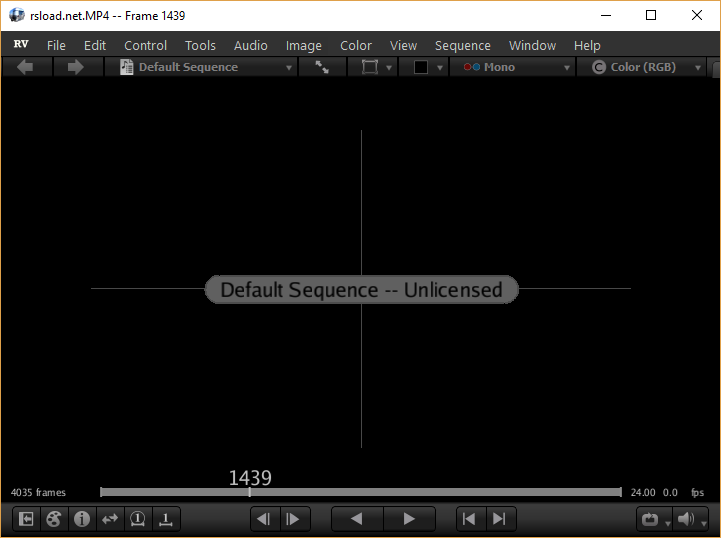Open the Tools menu
721x538 pixels.
pos(200,46)
